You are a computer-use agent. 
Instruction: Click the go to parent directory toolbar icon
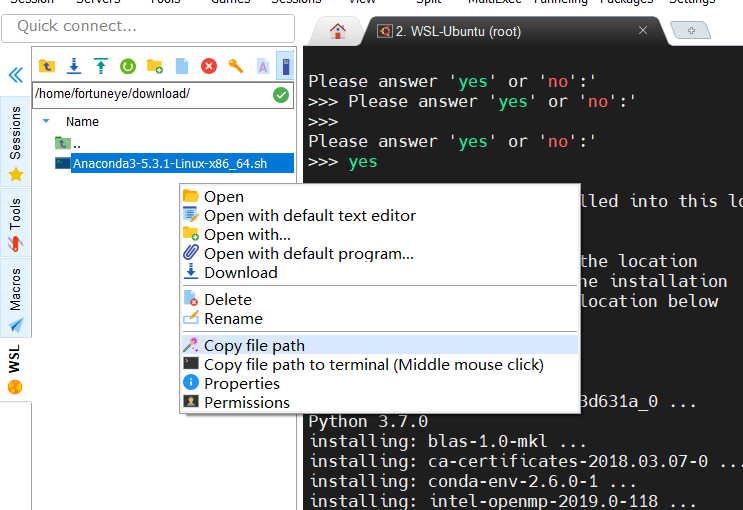[47, 66]
